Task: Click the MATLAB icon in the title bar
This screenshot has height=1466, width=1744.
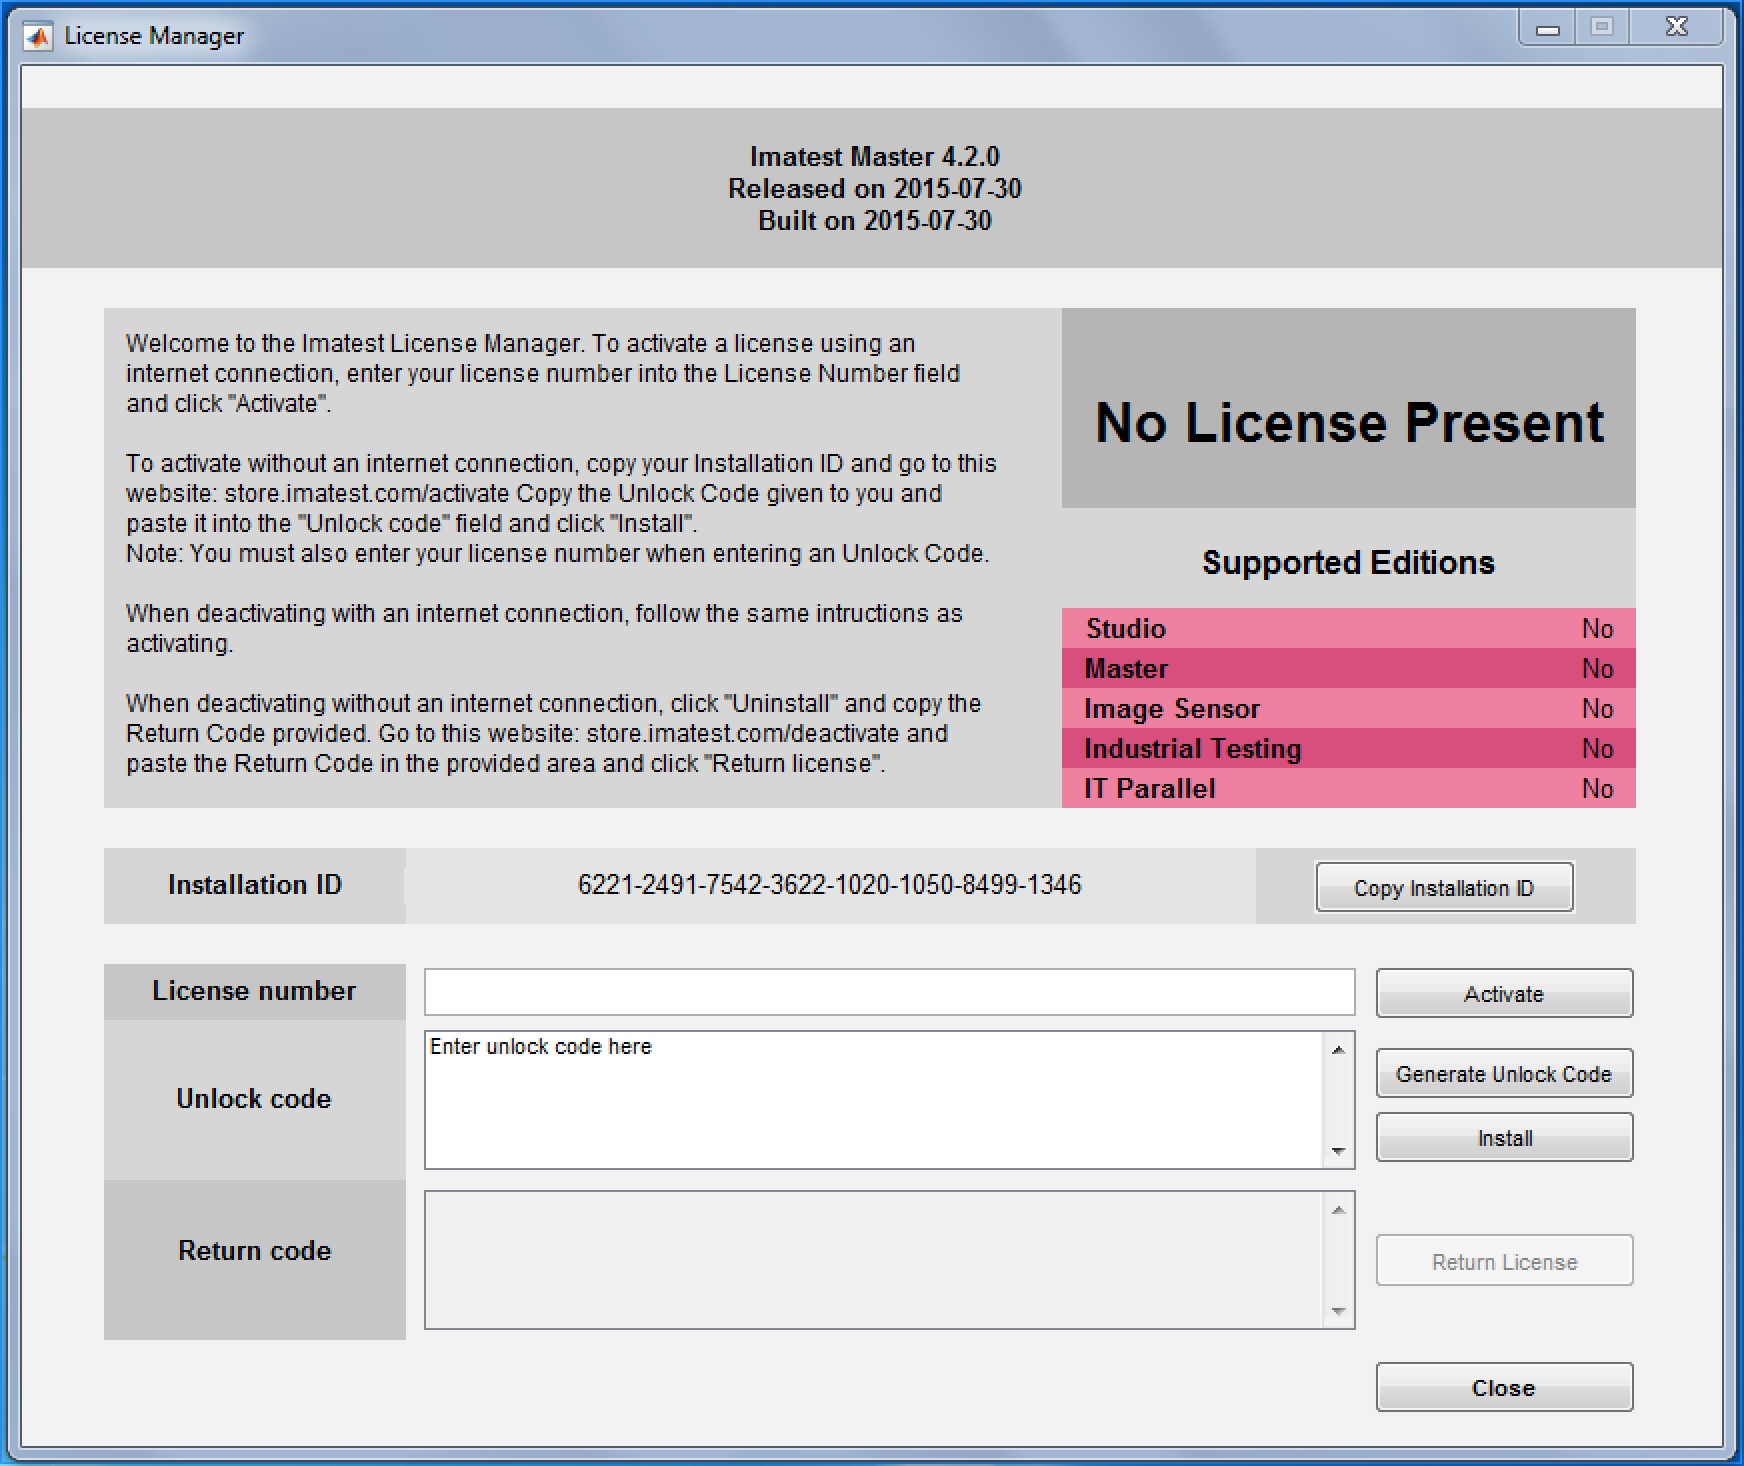Action: coord(38,37)
